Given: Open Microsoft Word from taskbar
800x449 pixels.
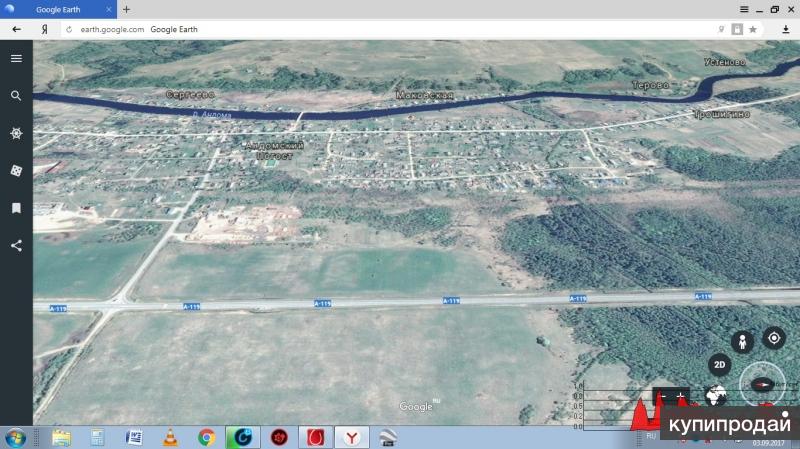Looking at the screenshot, I should [x=134, y=438].
